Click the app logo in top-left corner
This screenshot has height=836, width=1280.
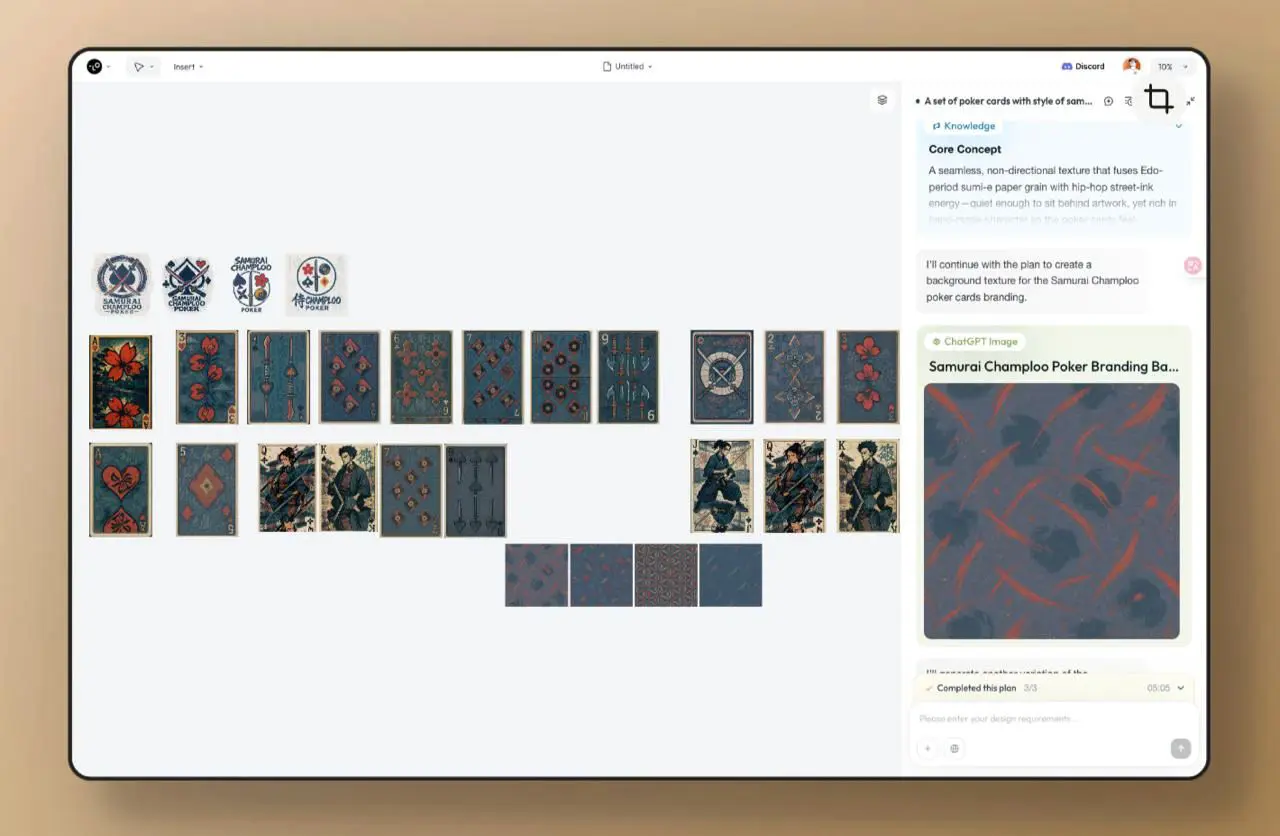coord(95,67)
